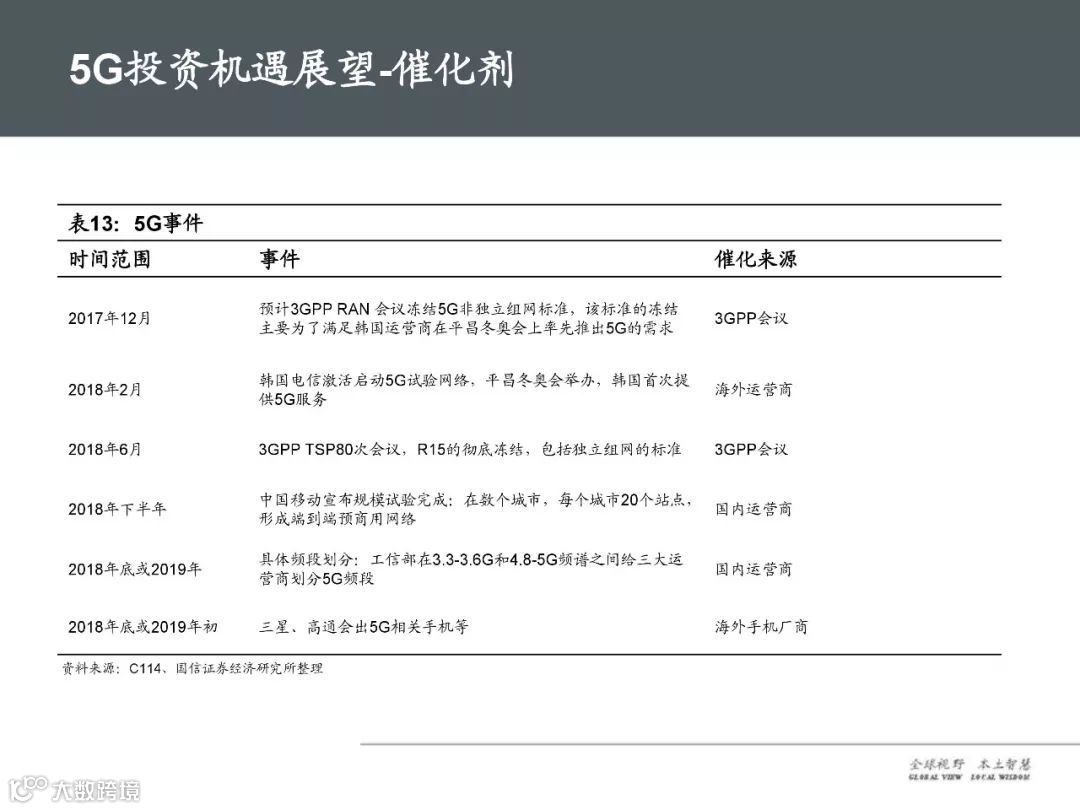Select the date cell 2018年下半年

tap(117, 509)
